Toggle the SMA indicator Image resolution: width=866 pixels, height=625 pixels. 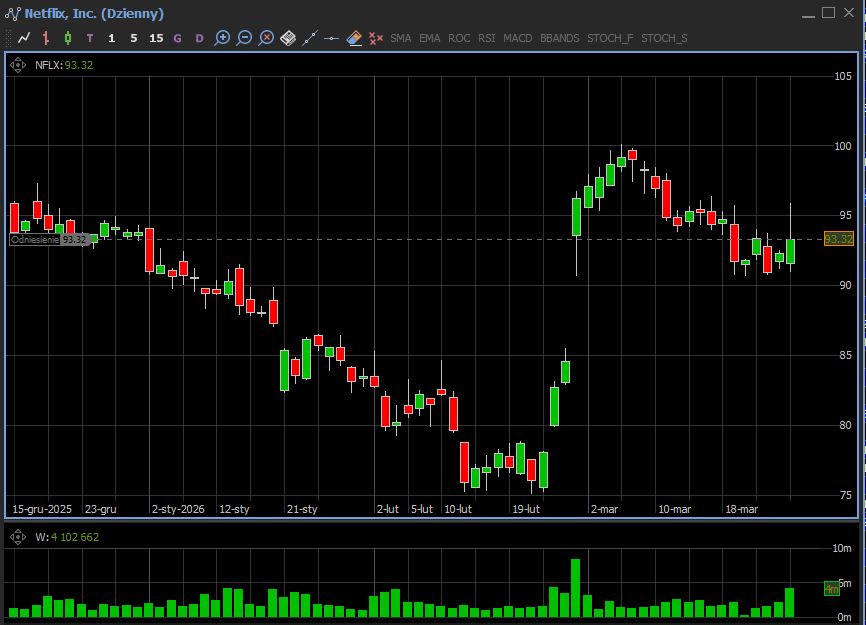(400, 38)
